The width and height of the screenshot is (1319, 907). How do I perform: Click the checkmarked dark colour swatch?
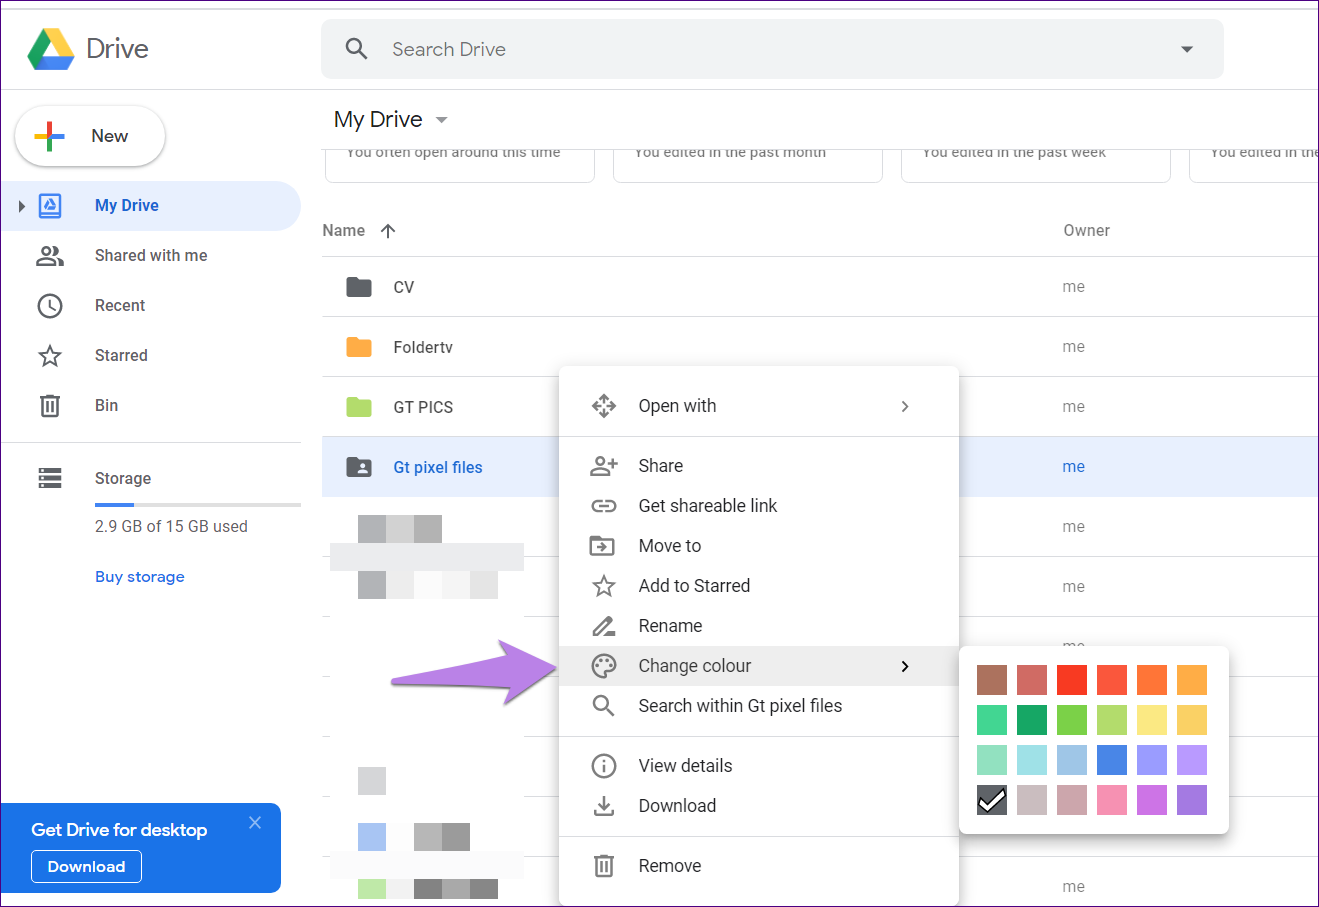[991, 800]
